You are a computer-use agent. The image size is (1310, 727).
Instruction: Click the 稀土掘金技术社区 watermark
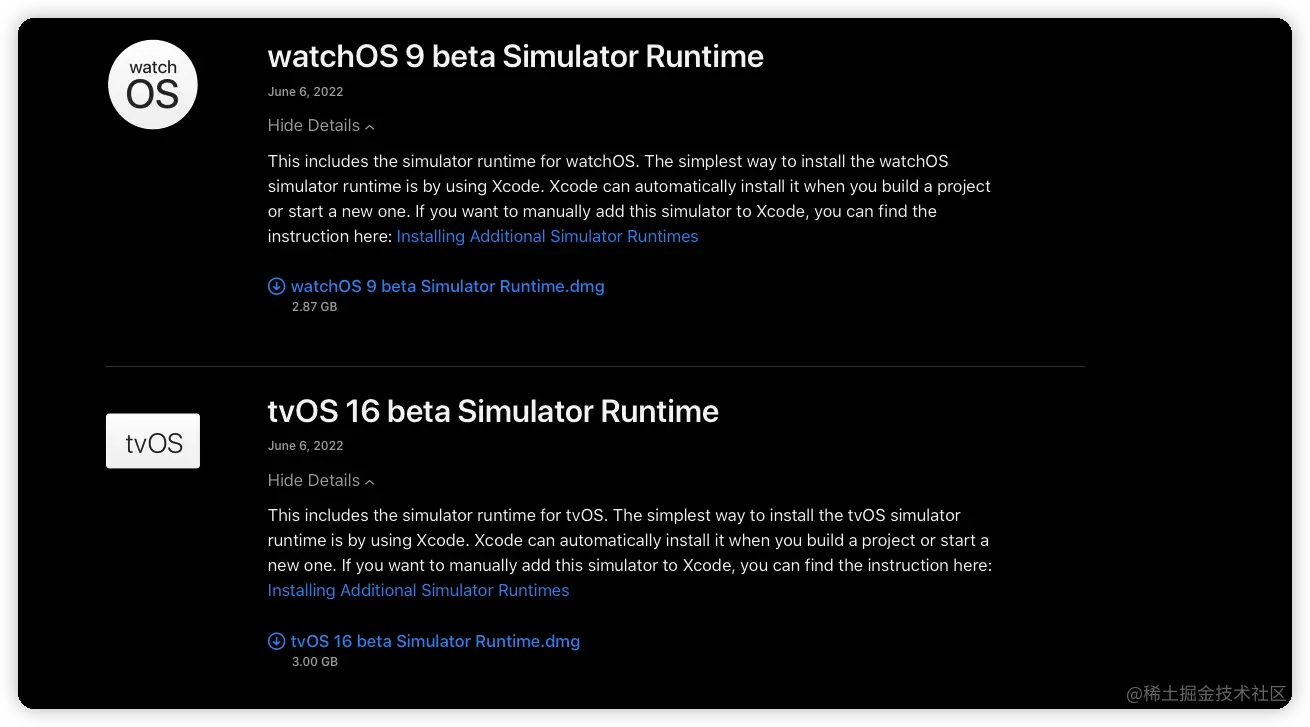1206,693
